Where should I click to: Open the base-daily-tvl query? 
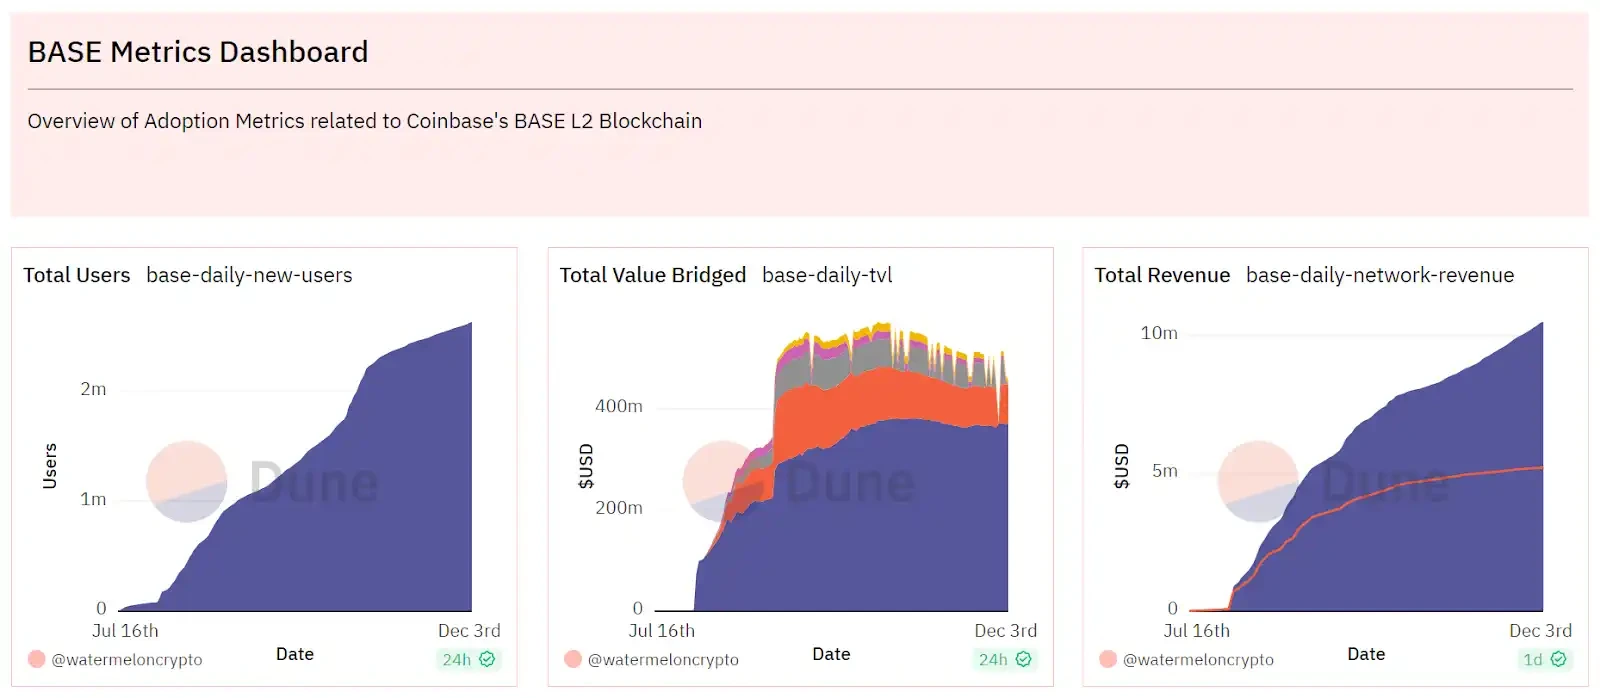[828, 275]
